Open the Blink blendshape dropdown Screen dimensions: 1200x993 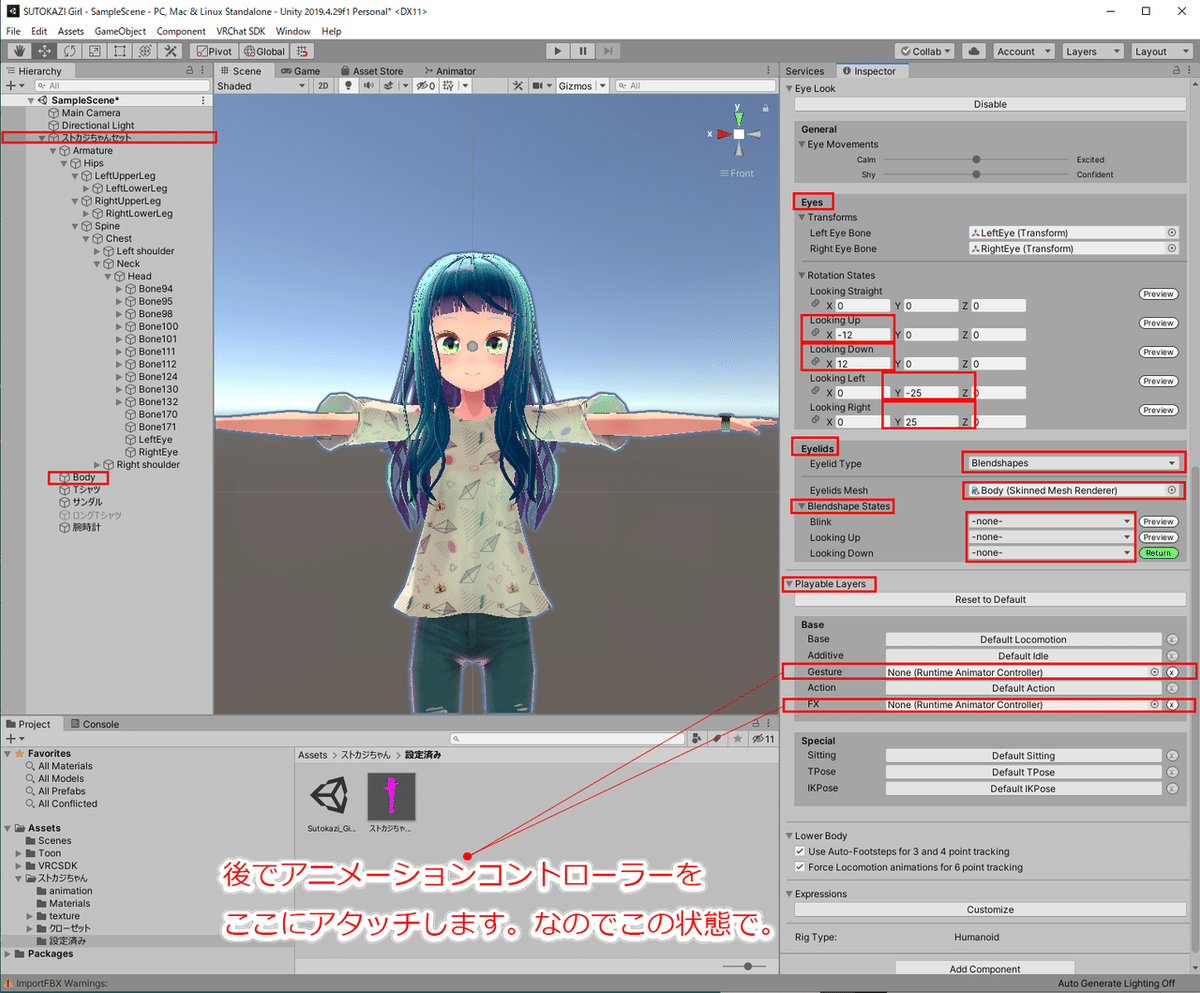tap(1051, 522)
